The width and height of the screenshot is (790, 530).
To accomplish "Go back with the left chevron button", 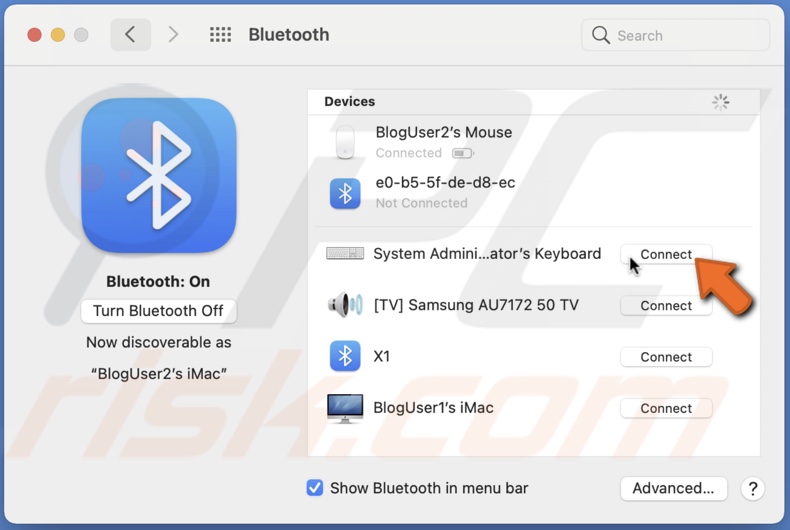I will [130, 35].
